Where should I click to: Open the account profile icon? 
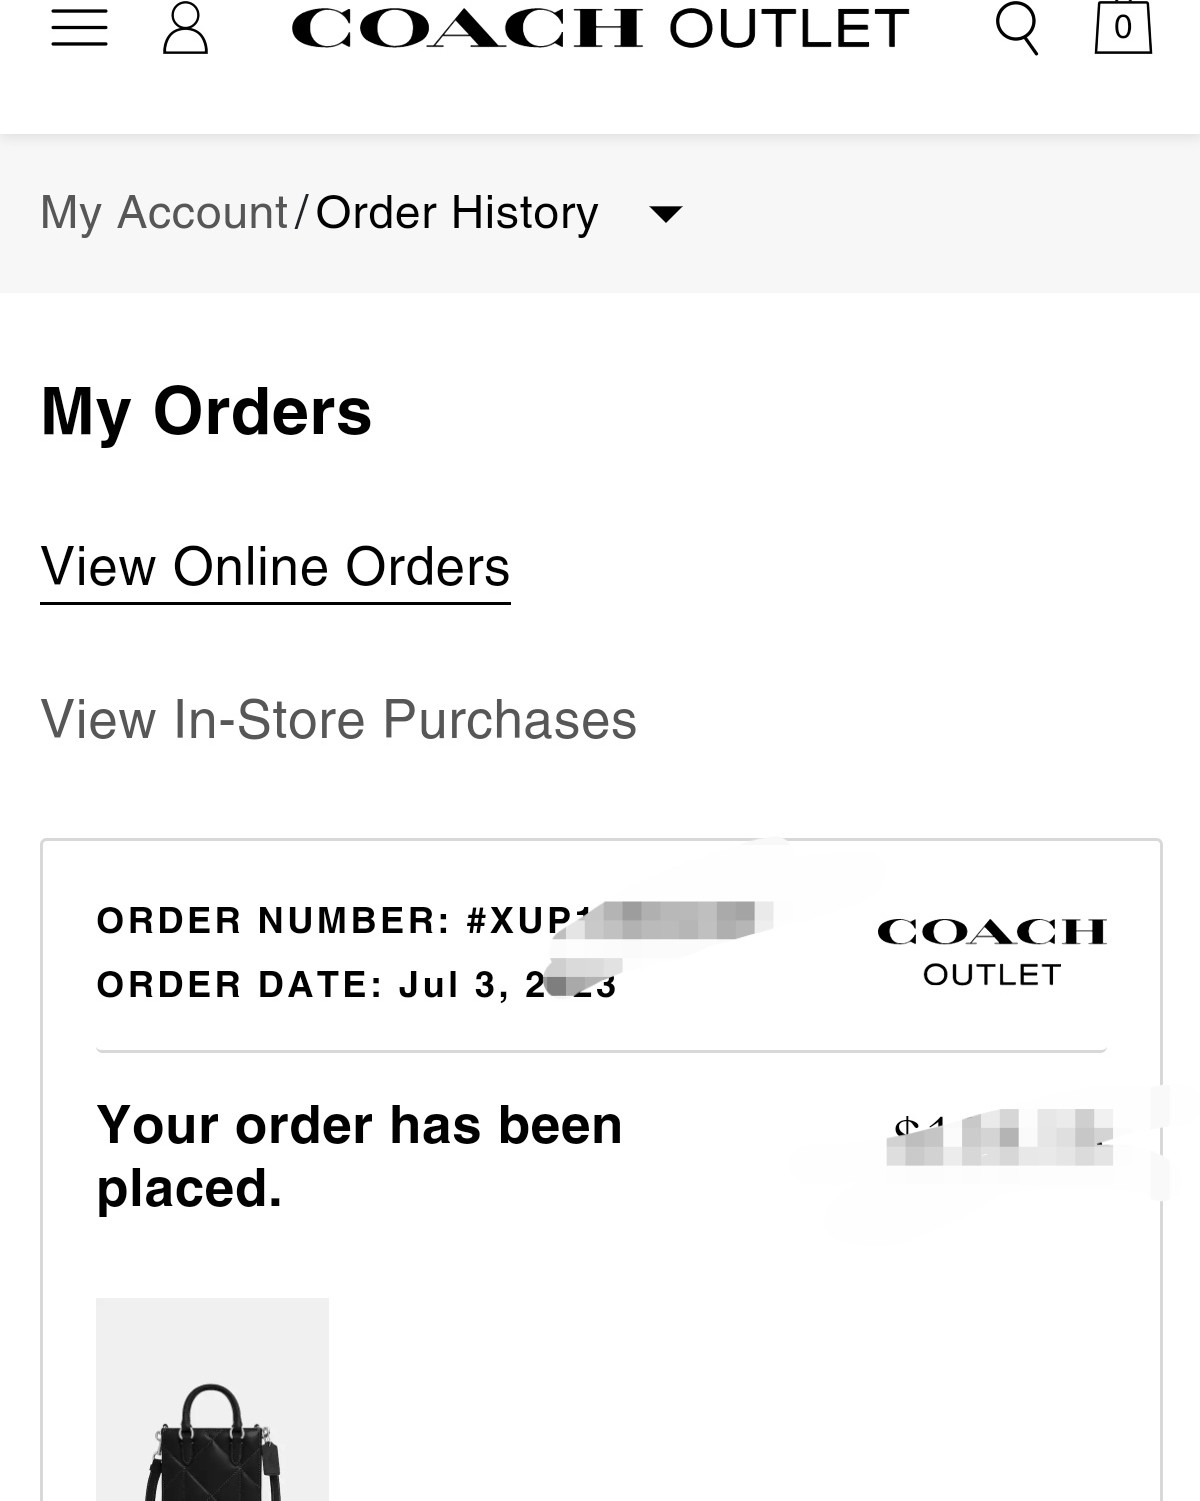[185, 27]
